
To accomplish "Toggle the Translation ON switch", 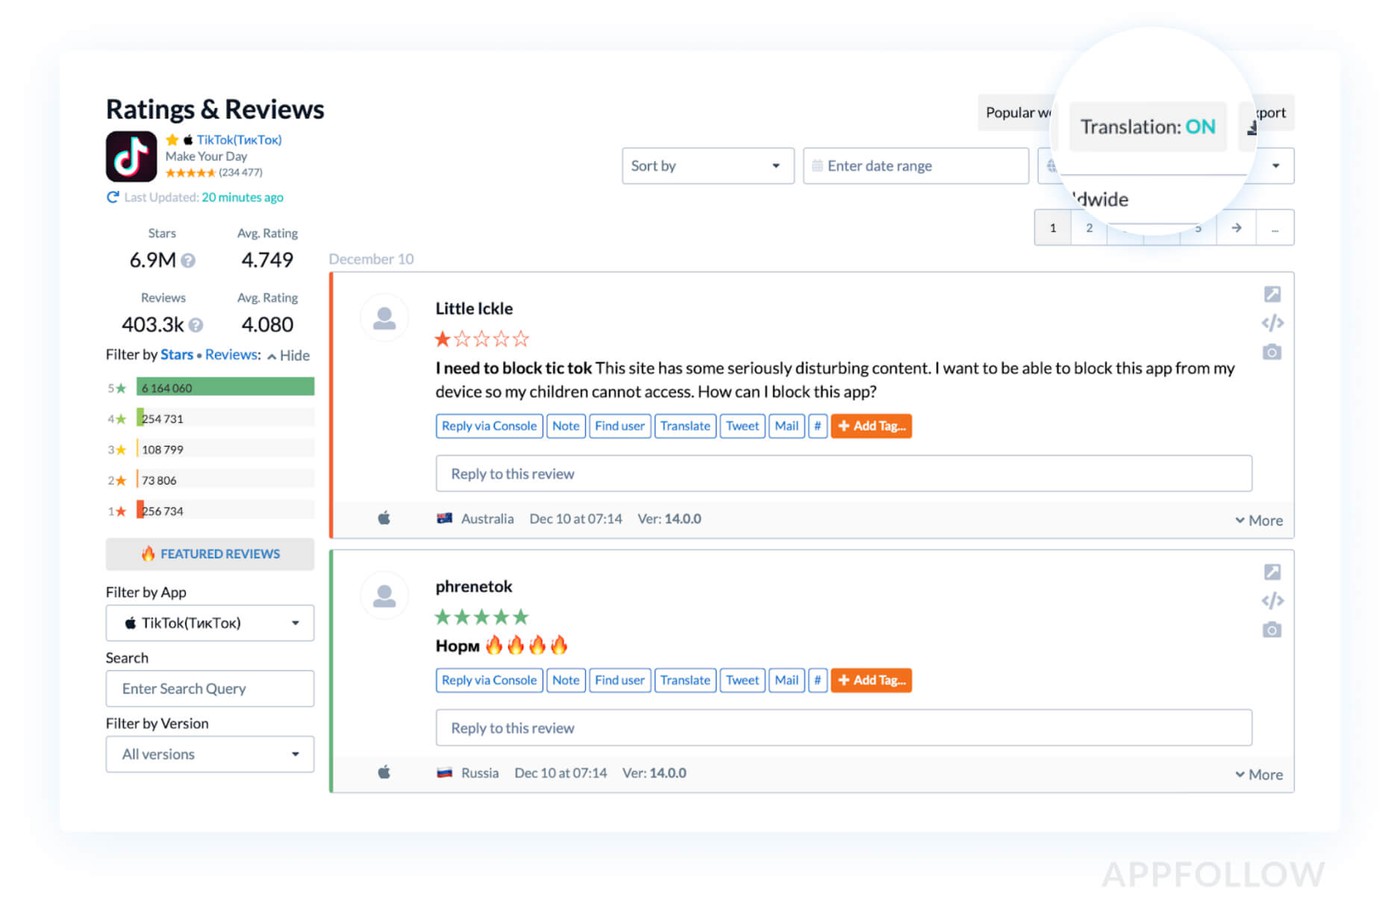I will click(x=1147, y=127).
